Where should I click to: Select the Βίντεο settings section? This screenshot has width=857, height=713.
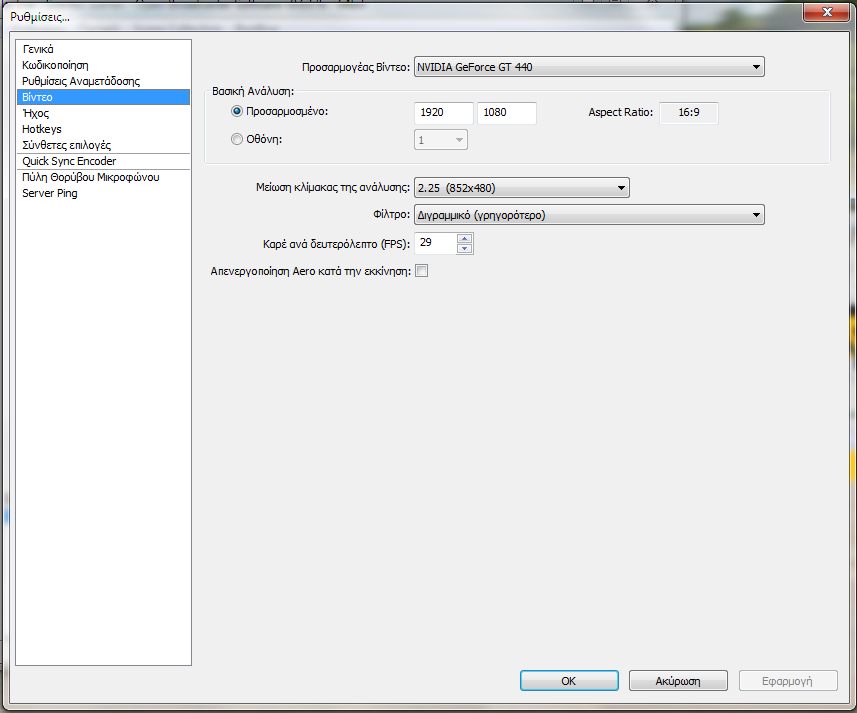point(103,97)
